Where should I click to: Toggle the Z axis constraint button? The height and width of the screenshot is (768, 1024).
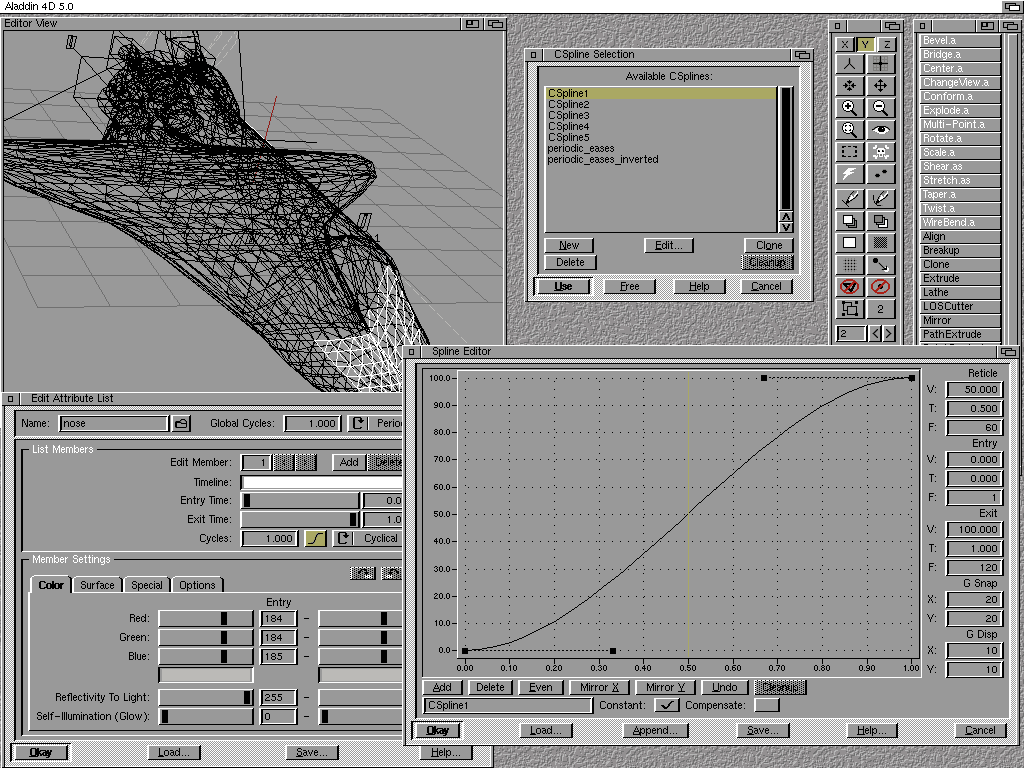pyautogui.click(x=887, y=44)
